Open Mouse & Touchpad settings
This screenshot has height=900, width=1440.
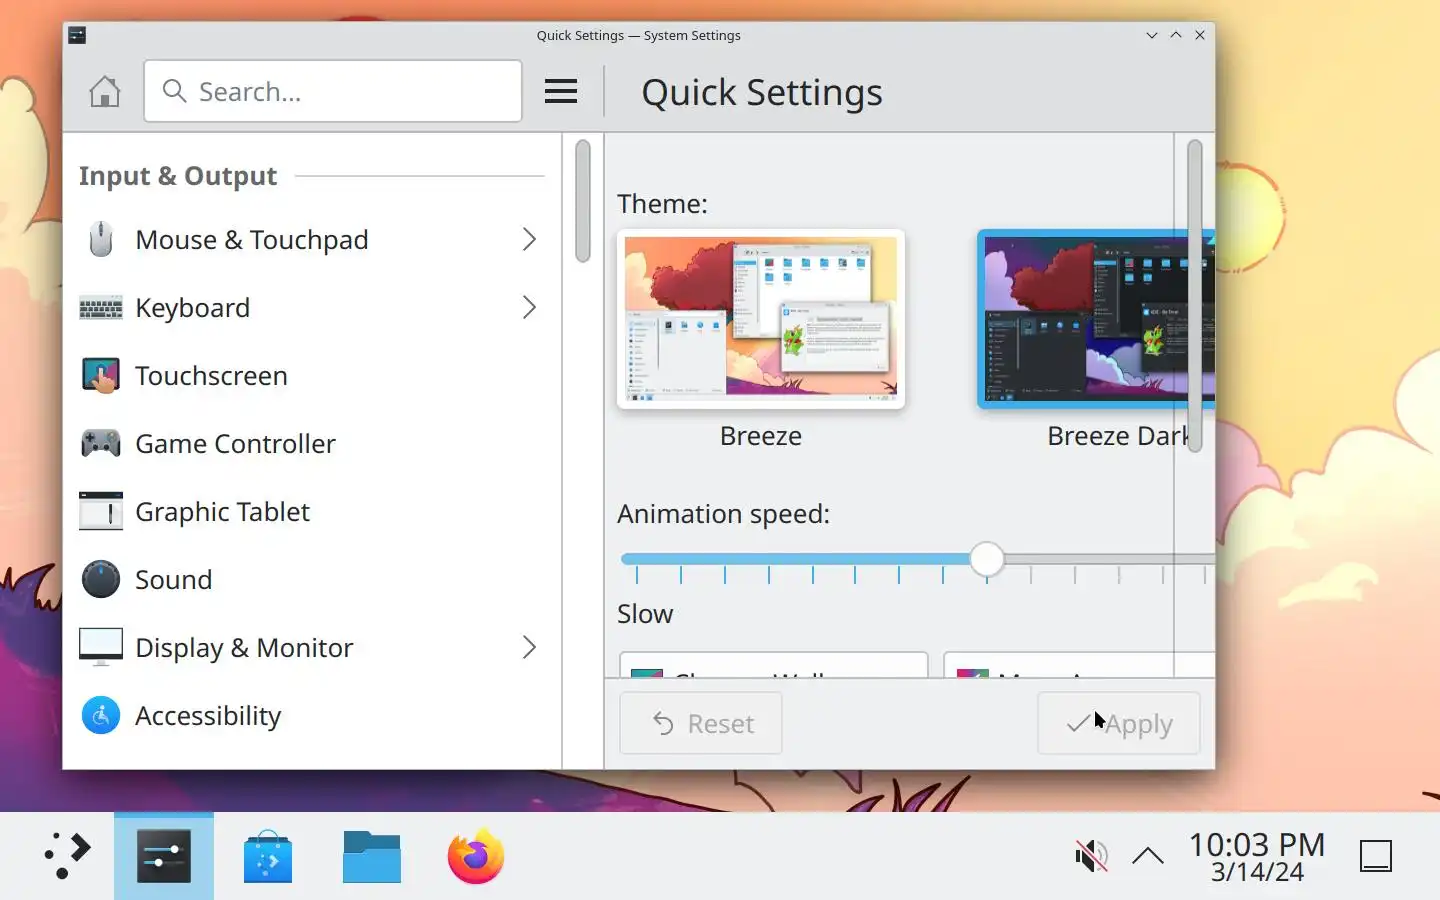coord(312,239)
